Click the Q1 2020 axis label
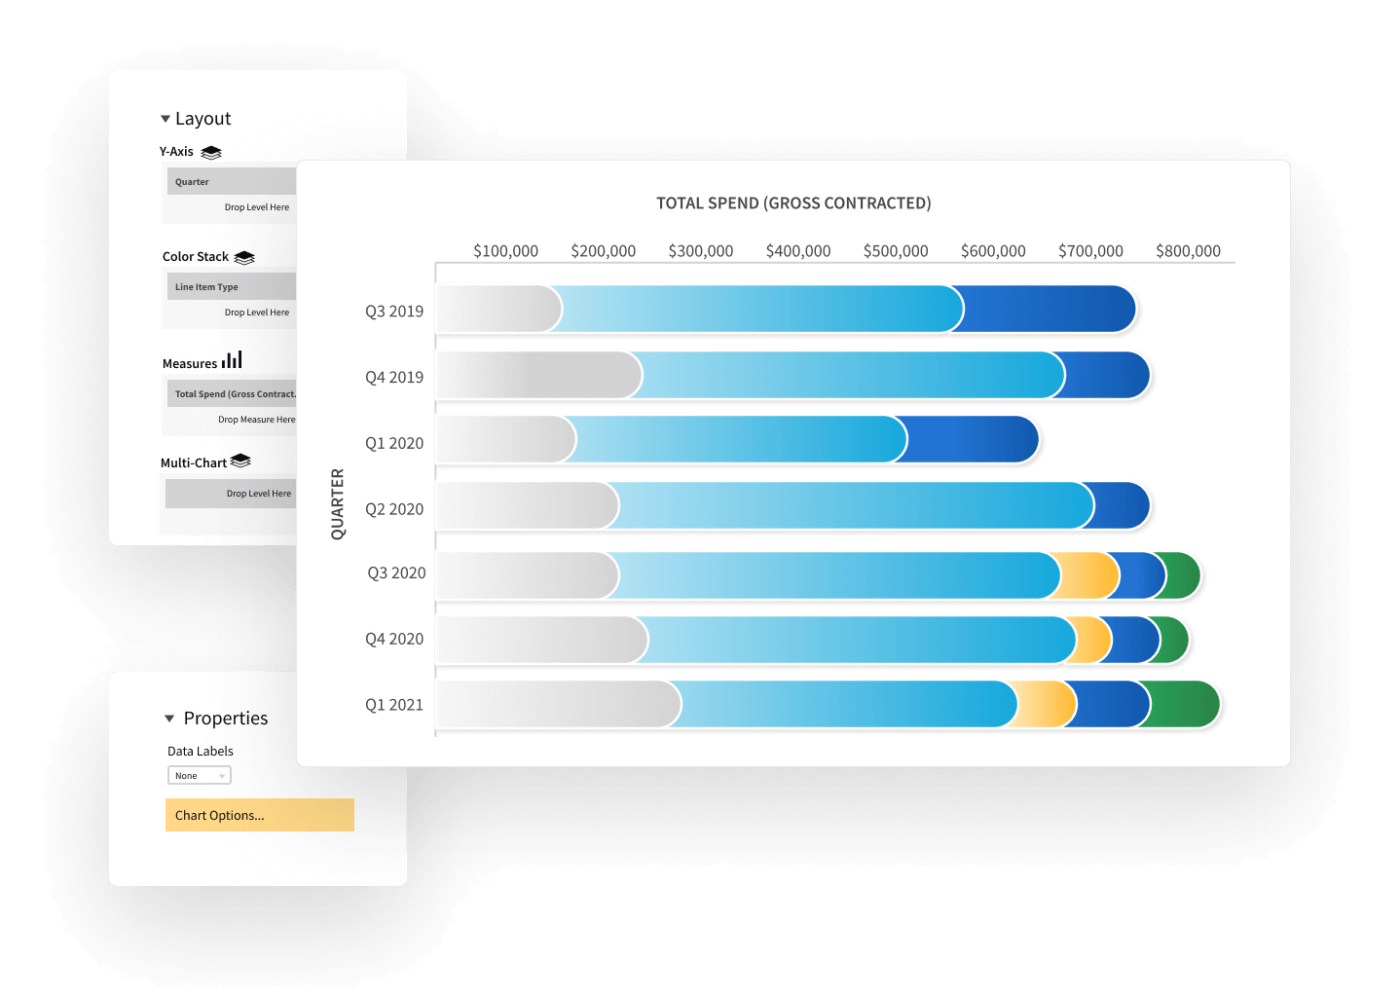Viewport: 1400px width, 997px height. pos(394,443)
